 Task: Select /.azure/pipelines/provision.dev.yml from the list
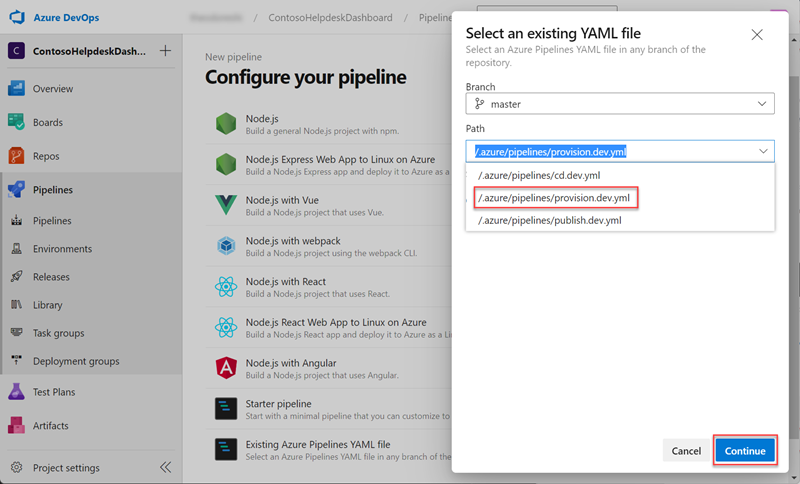pos(620,198)
